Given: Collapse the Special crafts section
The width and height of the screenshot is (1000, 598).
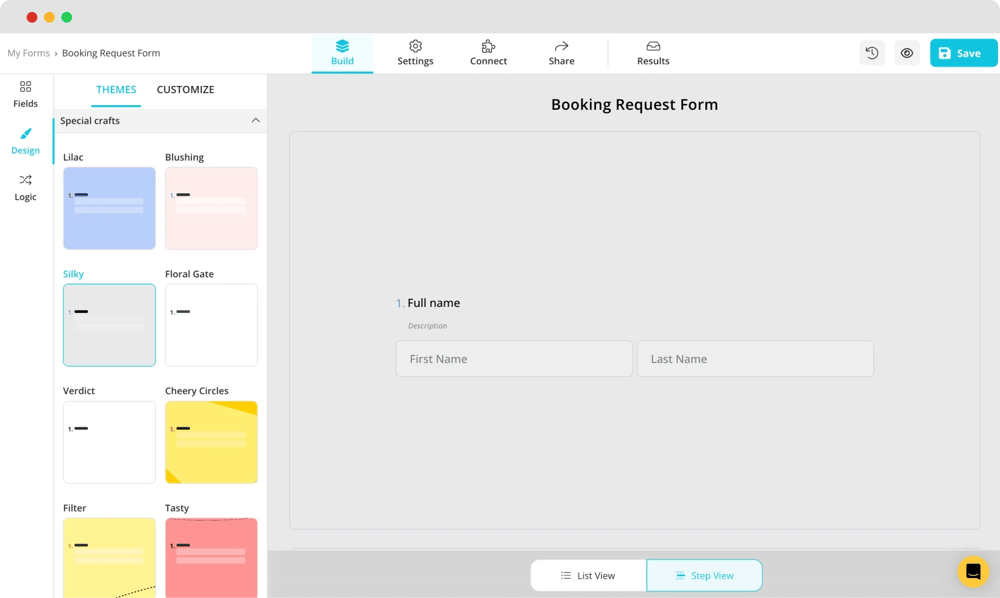Looking at the screenshot, I should [256, 120].
